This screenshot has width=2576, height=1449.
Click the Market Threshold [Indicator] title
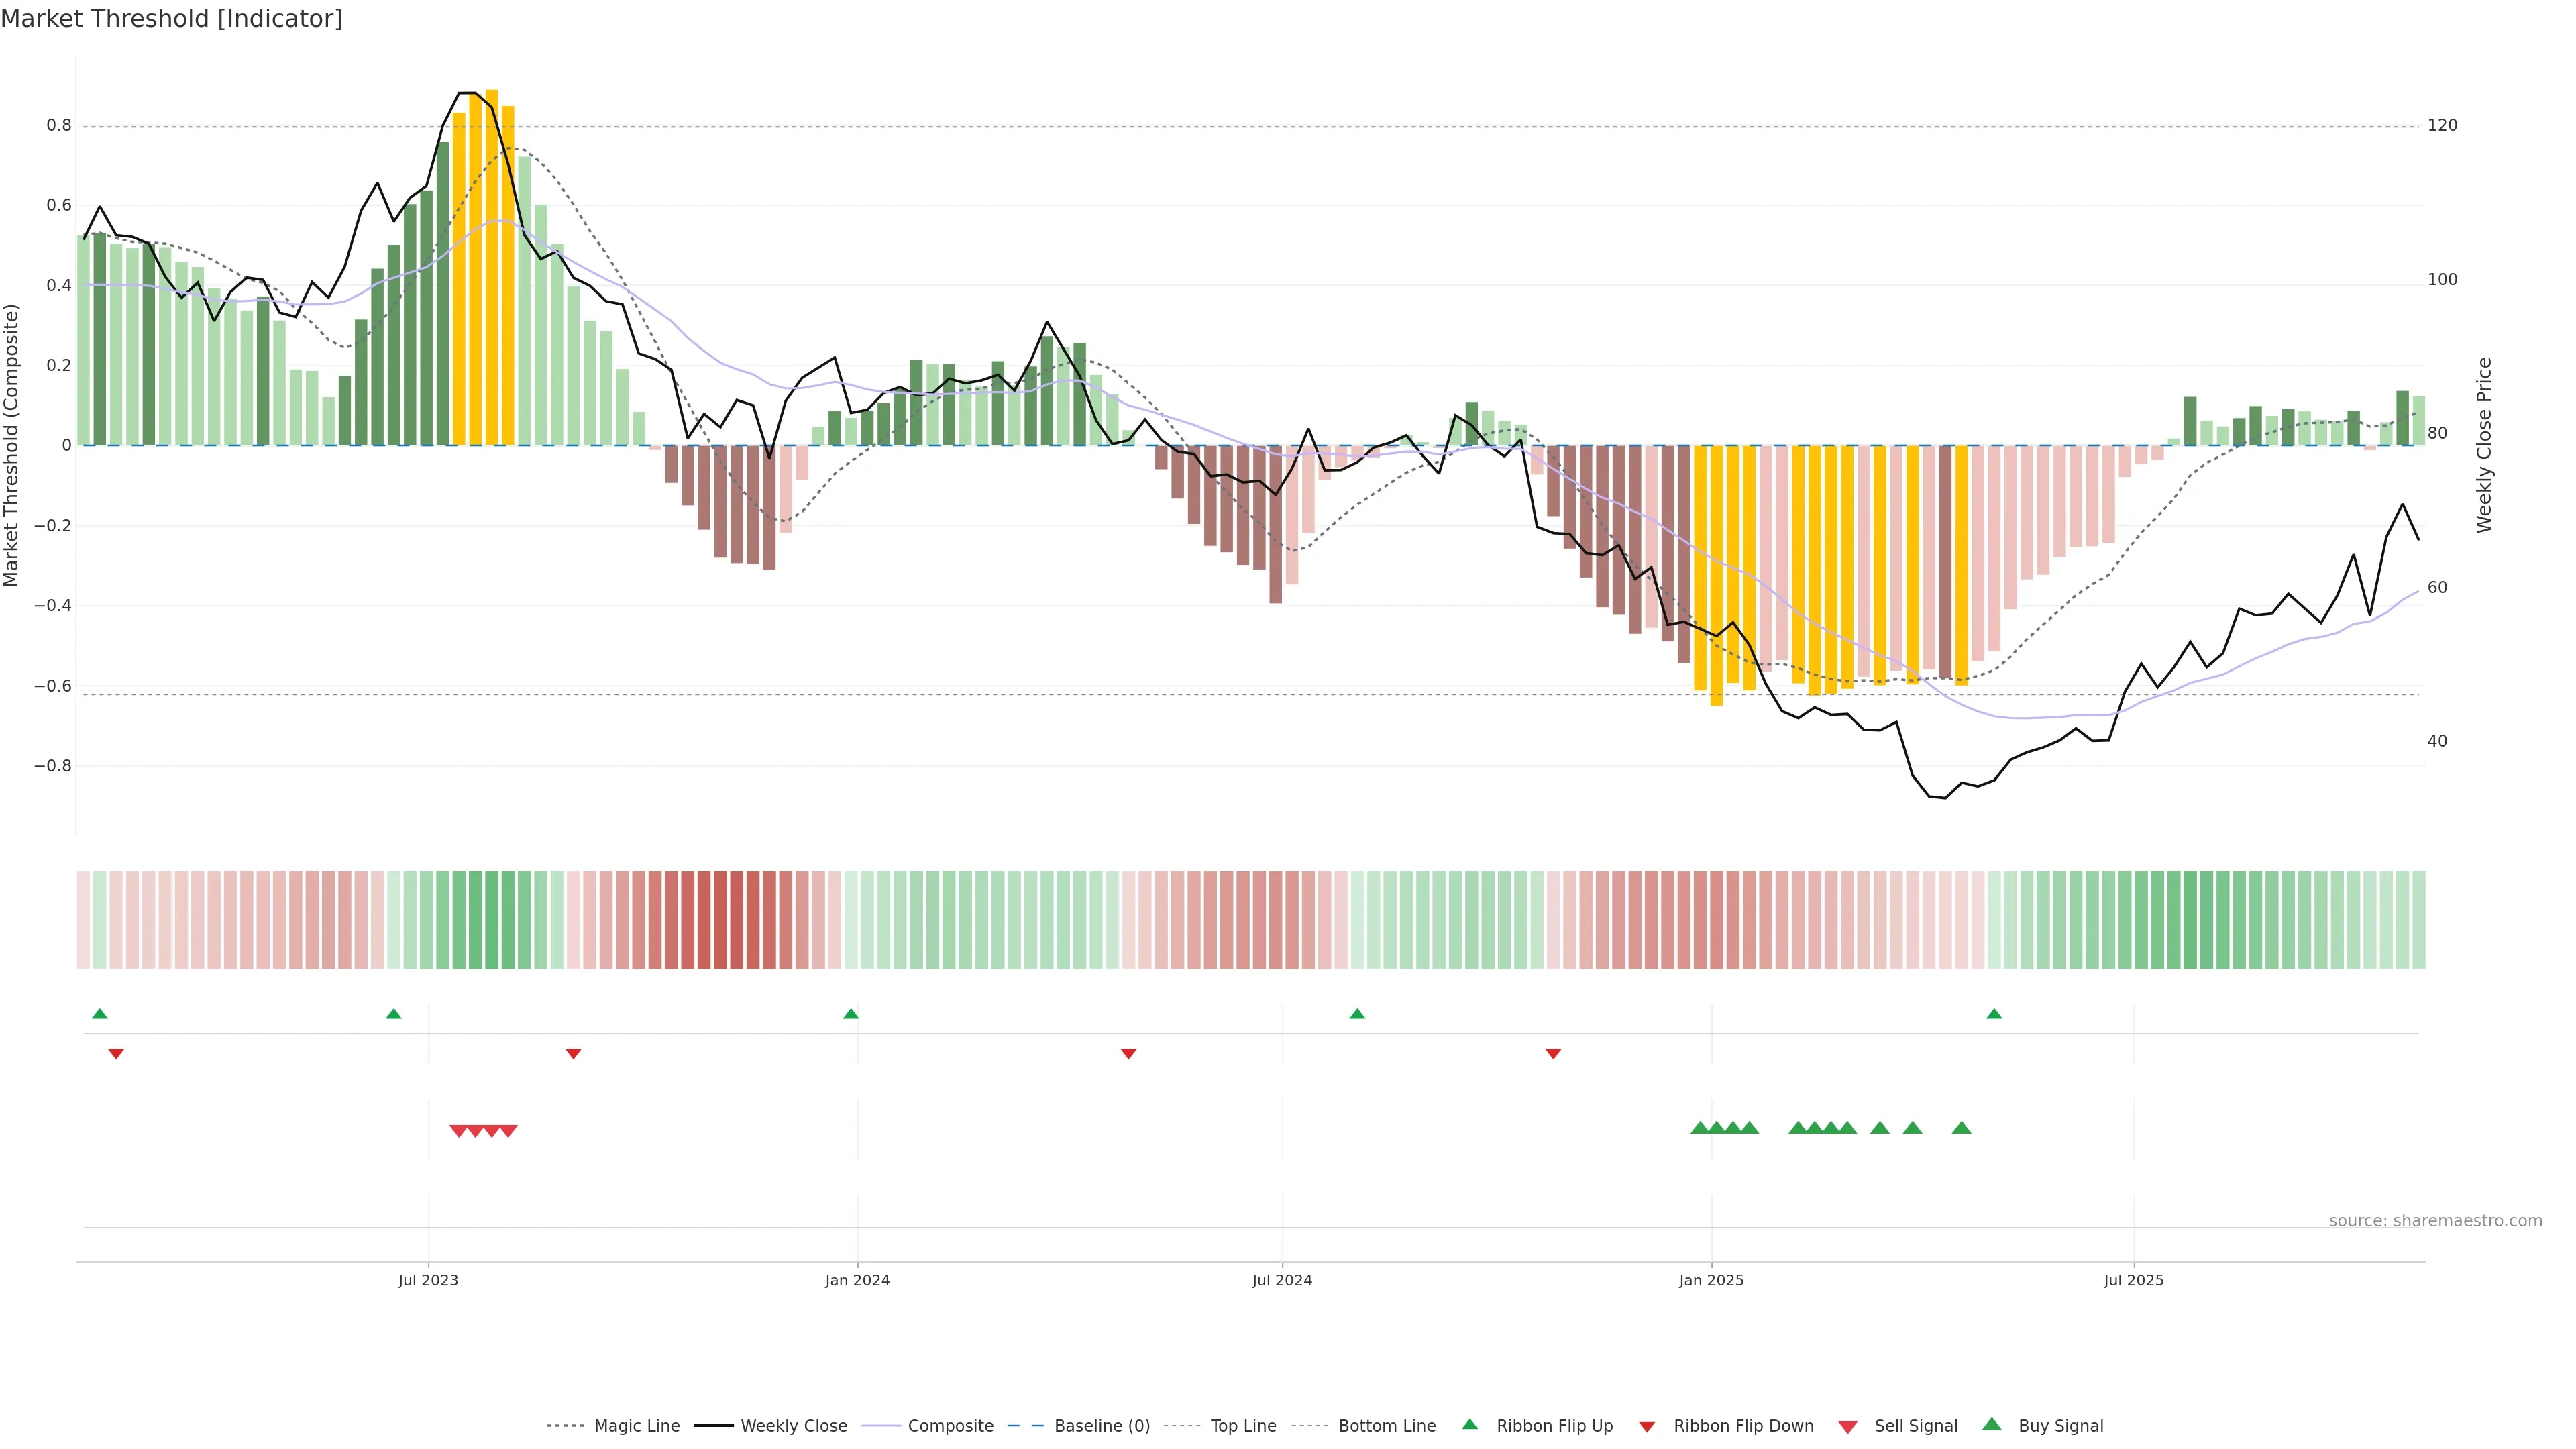click(171, 19)
